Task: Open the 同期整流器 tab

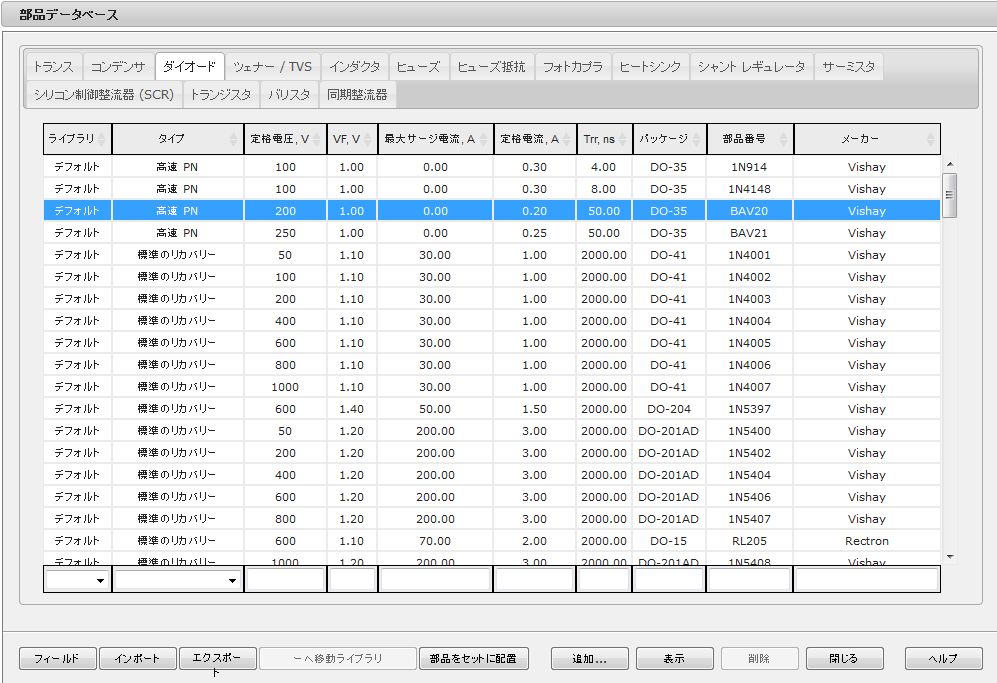Action: point(357,95)
